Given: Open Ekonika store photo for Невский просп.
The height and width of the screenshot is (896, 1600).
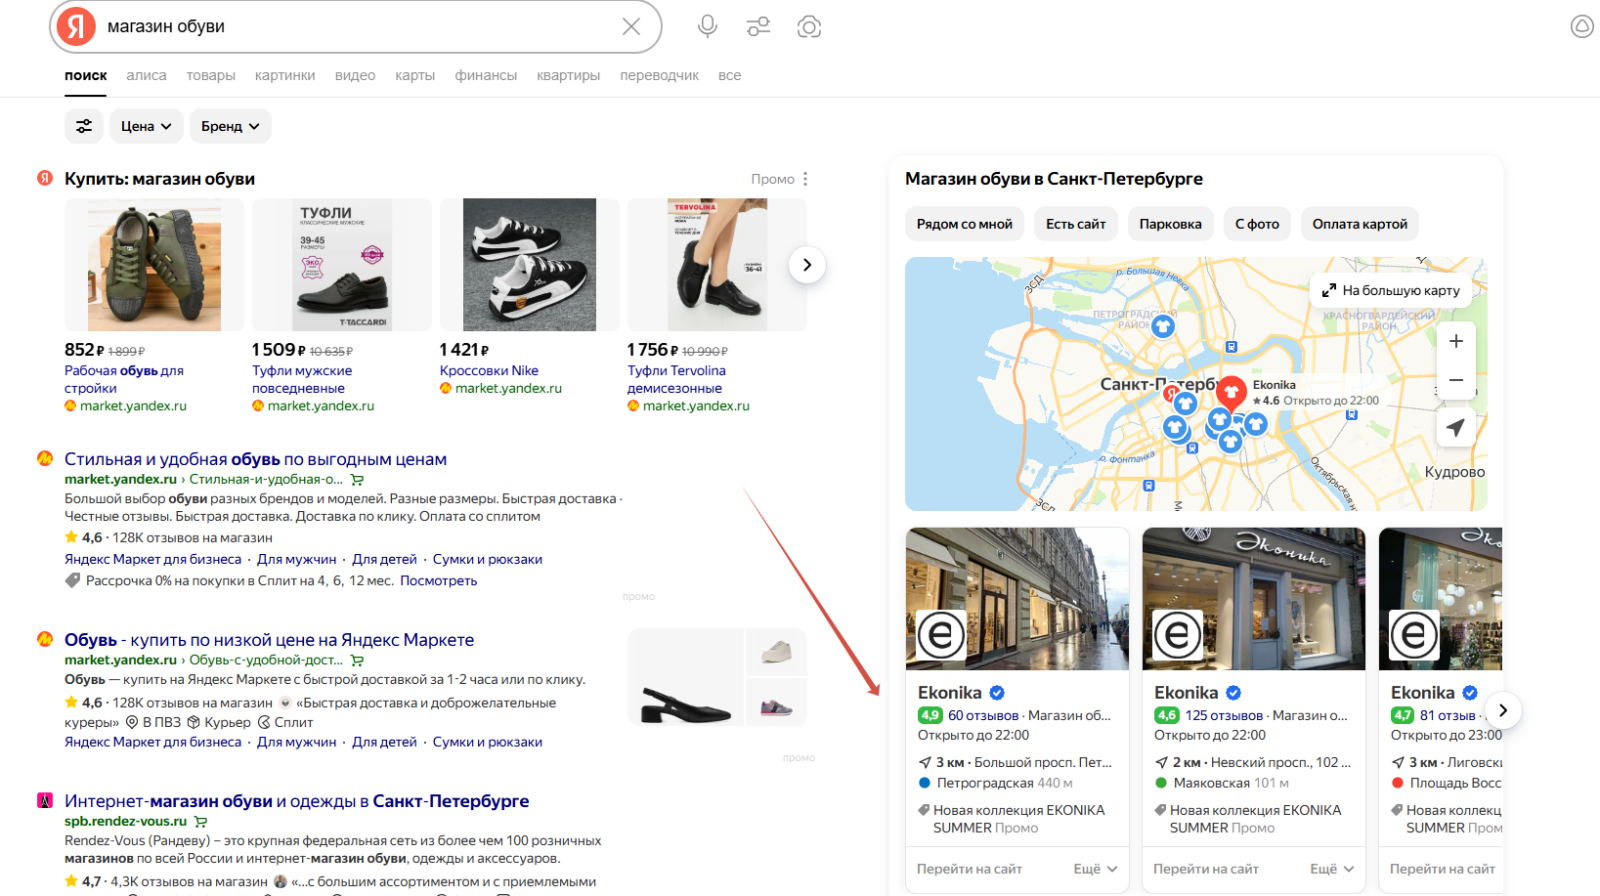Looking at the screenshot, I should coord(1254,599).
